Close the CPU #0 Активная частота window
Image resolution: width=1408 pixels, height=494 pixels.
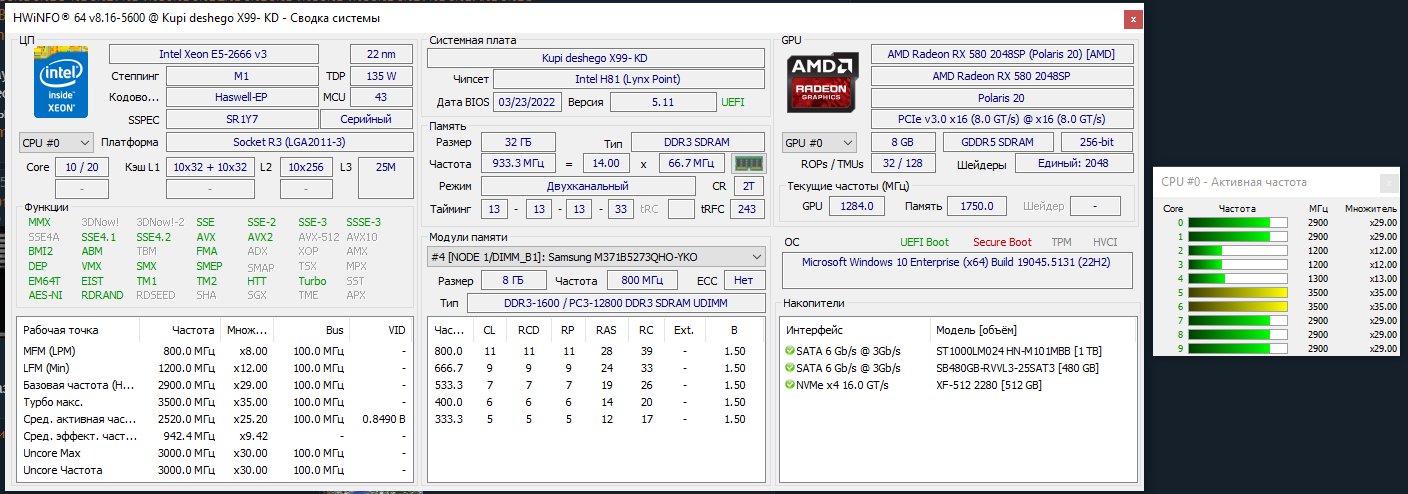[x=1388, y=182]
